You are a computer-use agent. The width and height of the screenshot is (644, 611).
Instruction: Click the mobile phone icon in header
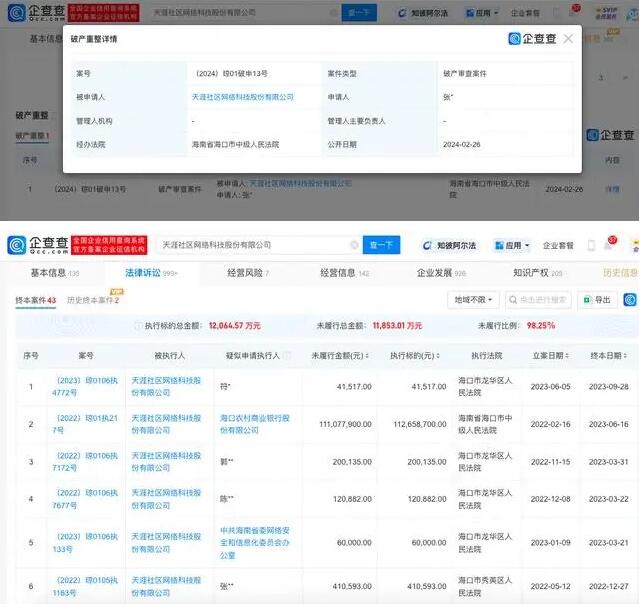pyautogui.click(x=591, y=245)
